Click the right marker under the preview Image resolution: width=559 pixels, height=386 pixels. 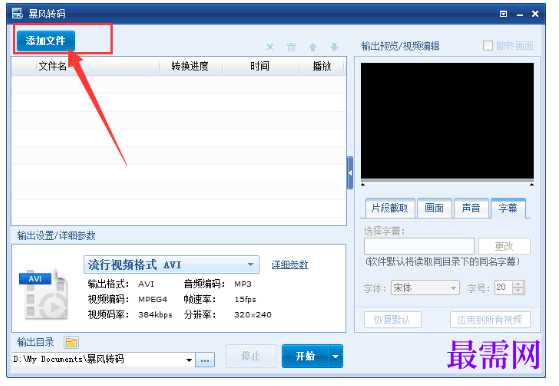click(x=532, y=185)
